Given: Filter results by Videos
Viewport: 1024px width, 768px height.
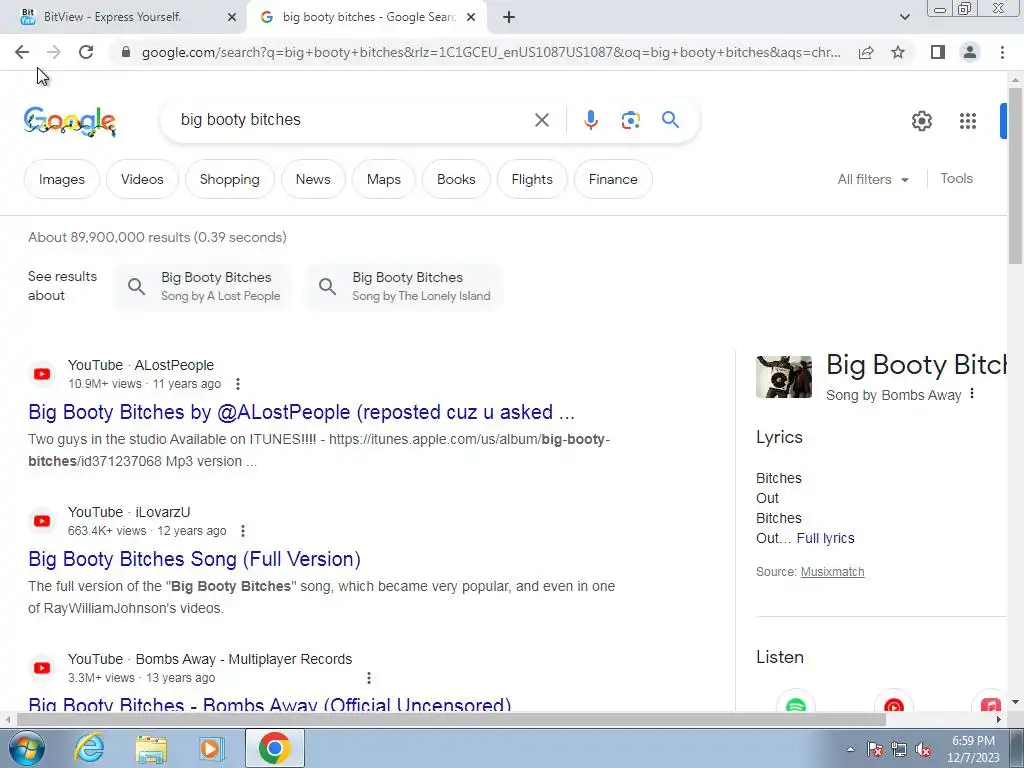Looking at the screenshot, I should click(142, 180).
